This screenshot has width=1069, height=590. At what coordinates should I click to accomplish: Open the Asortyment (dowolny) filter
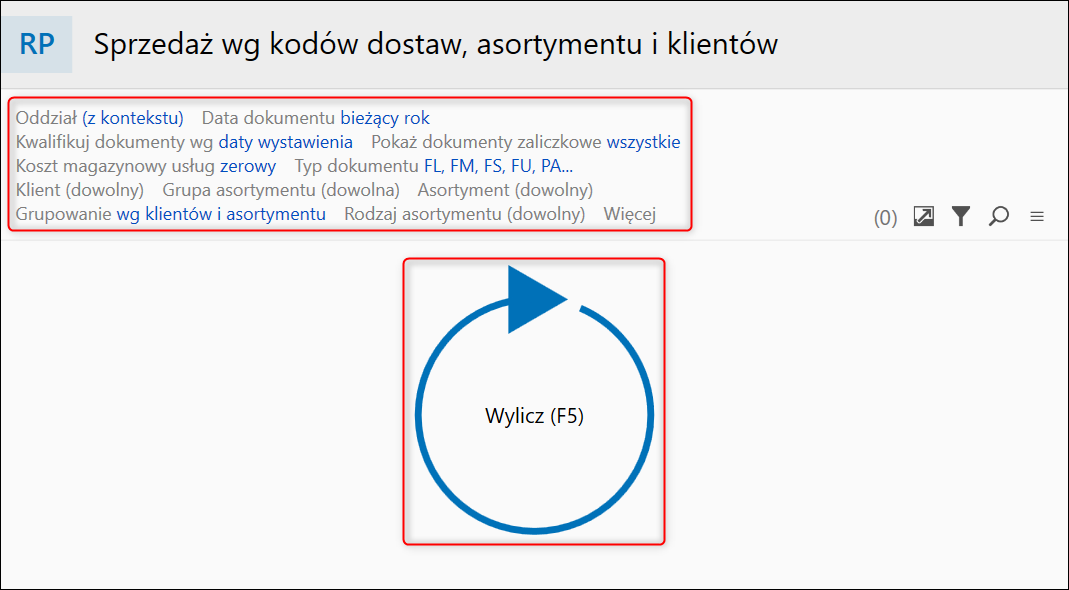coord(505,190)
